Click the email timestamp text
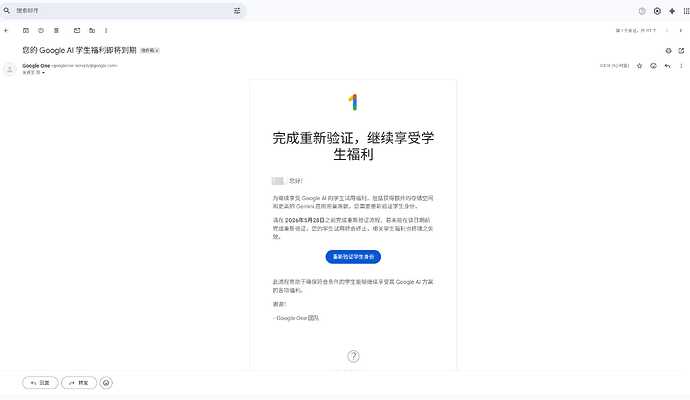The height and width of the screenshot is (400, 690). 614,66
